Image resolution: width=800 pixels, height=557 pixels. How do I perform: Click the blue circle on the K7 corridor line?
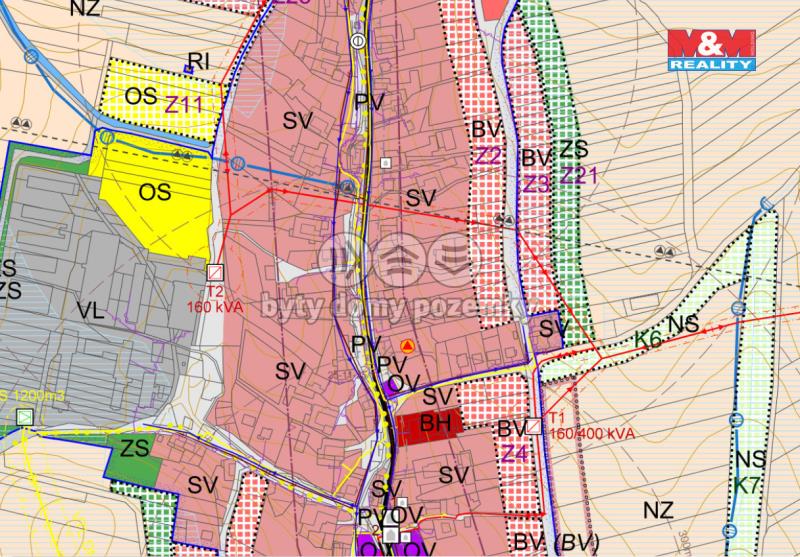click(x=737, y=420)
